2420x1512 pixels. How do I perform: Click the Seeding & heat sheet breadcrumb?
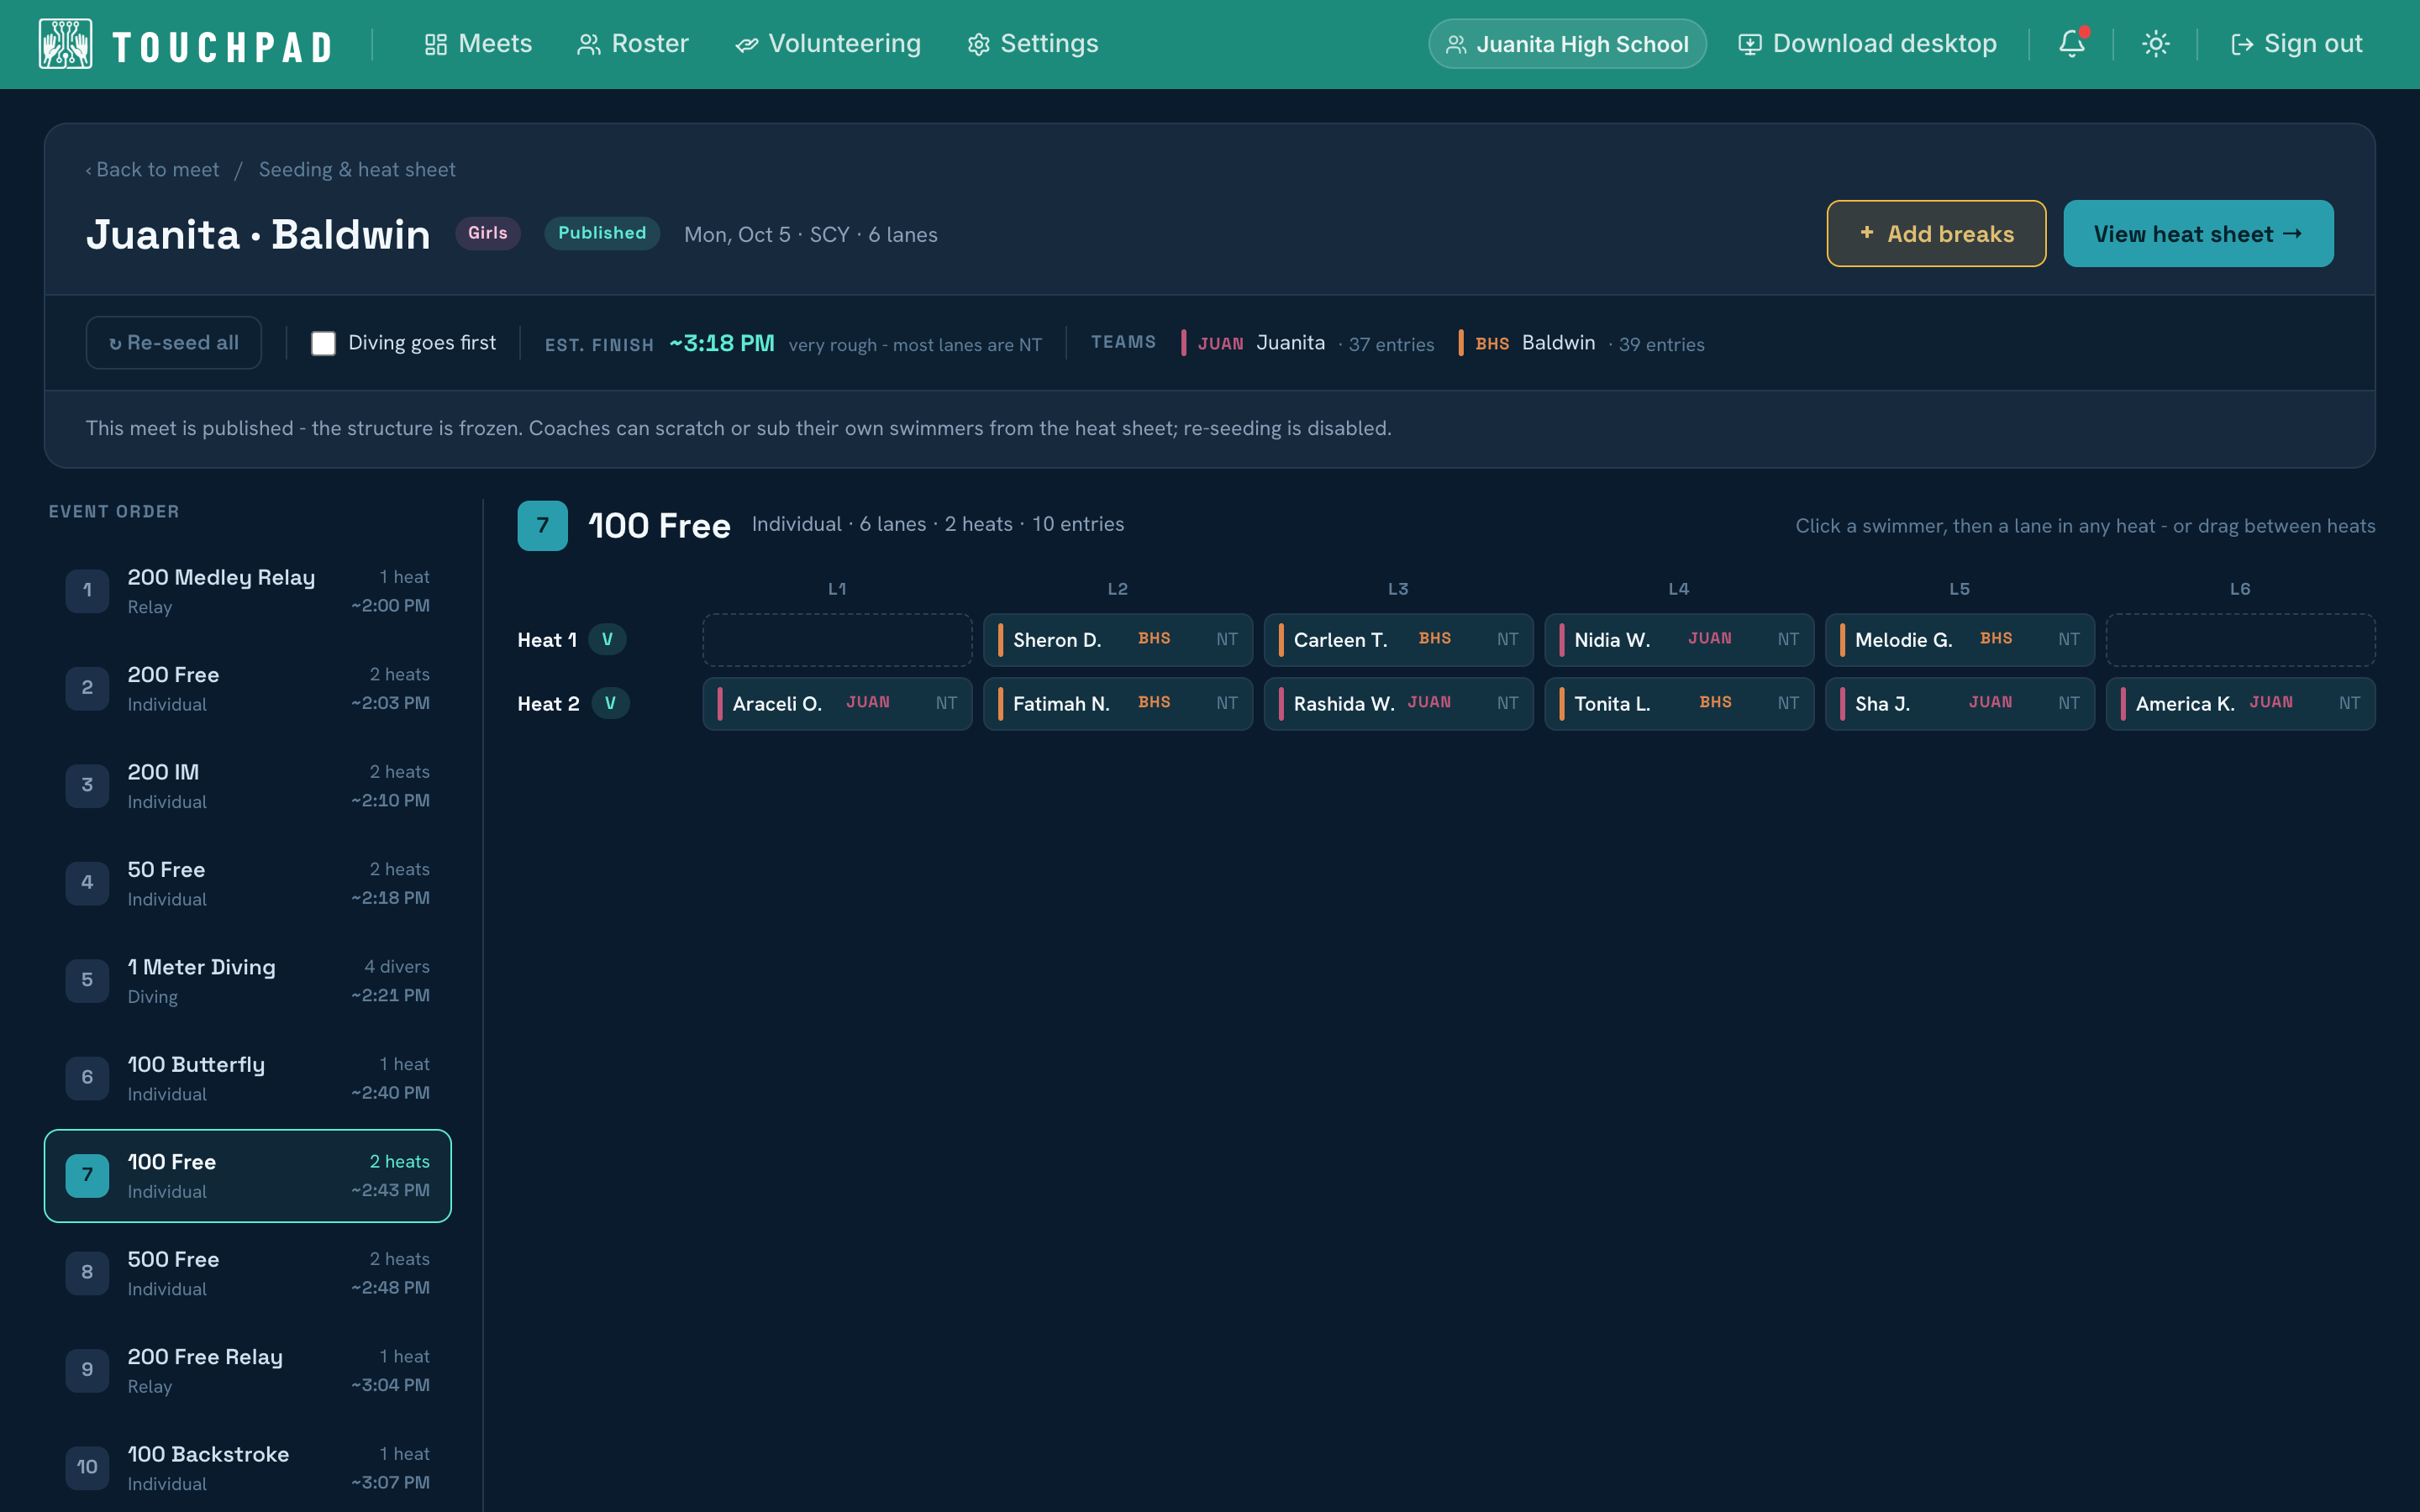[x=357, y=170]
